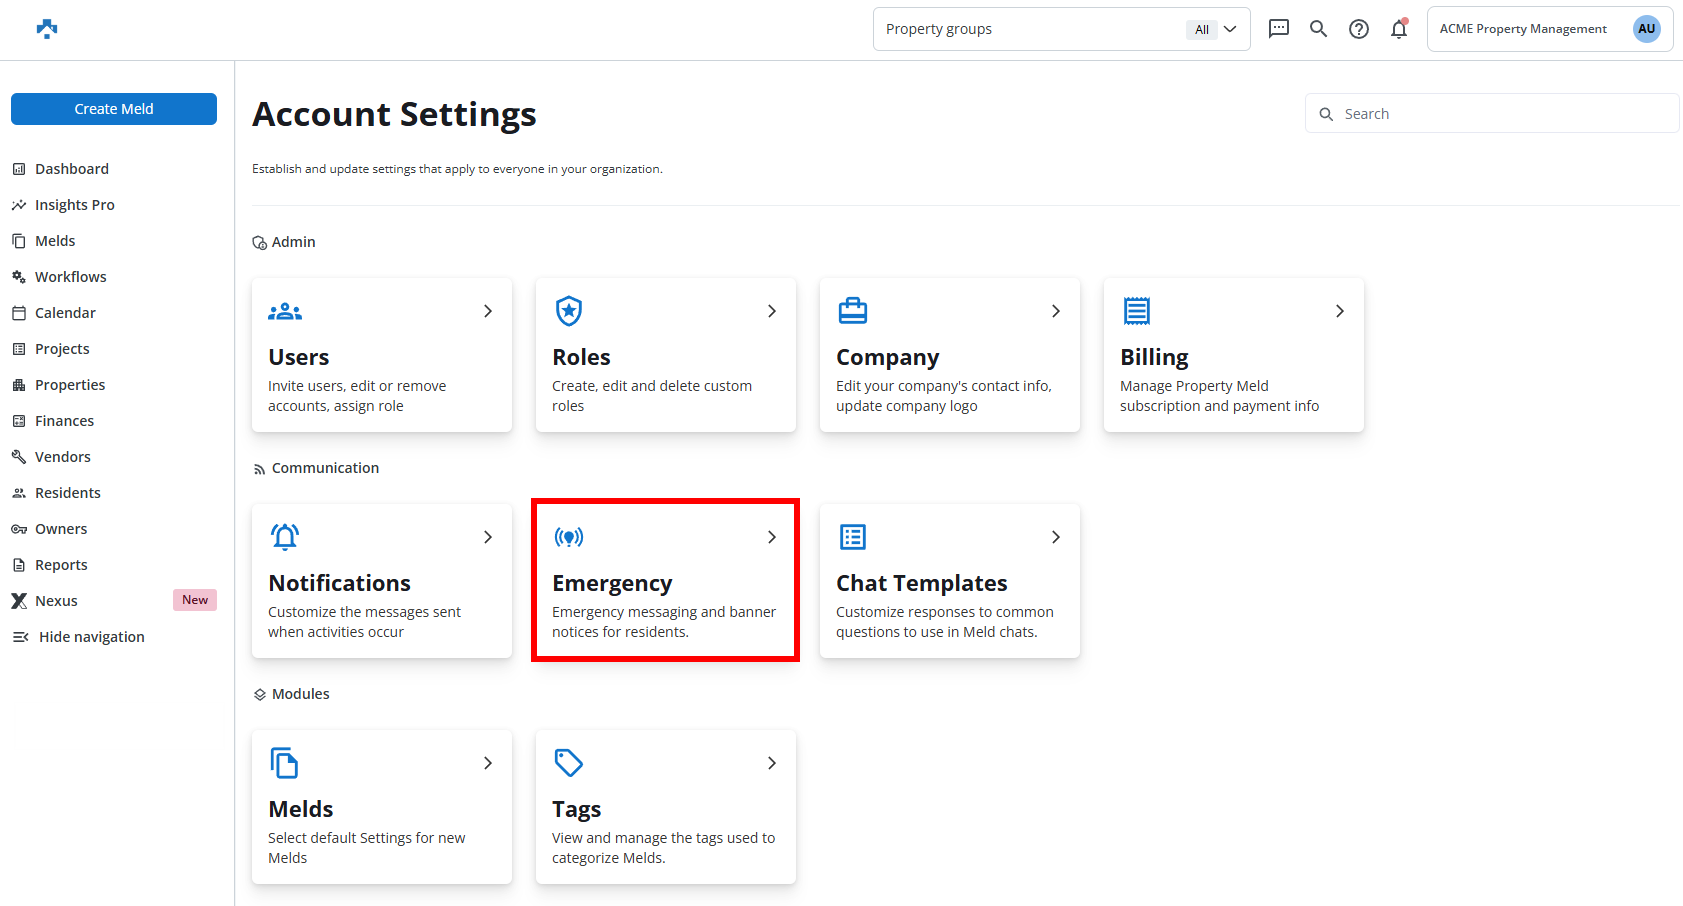Click the AU user avatar
The width and height of the screenshot is (1683, 906).
[x=1646, y=29]
